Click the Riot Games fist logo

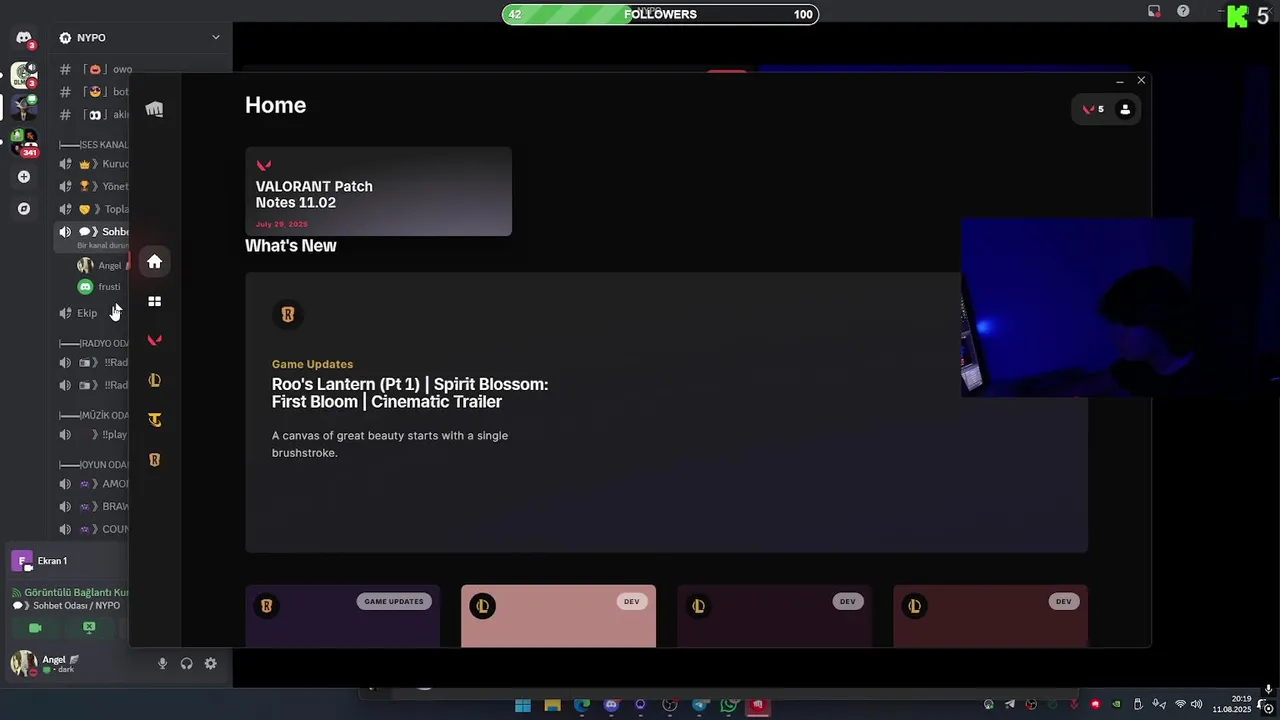coord(154,109)
